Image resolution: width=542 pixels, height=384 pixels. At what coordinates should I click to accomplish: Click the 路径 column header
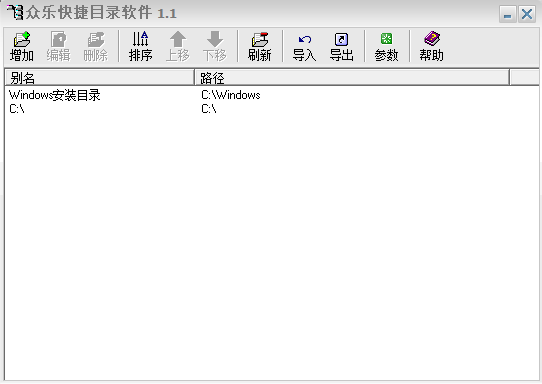point(352,77)
